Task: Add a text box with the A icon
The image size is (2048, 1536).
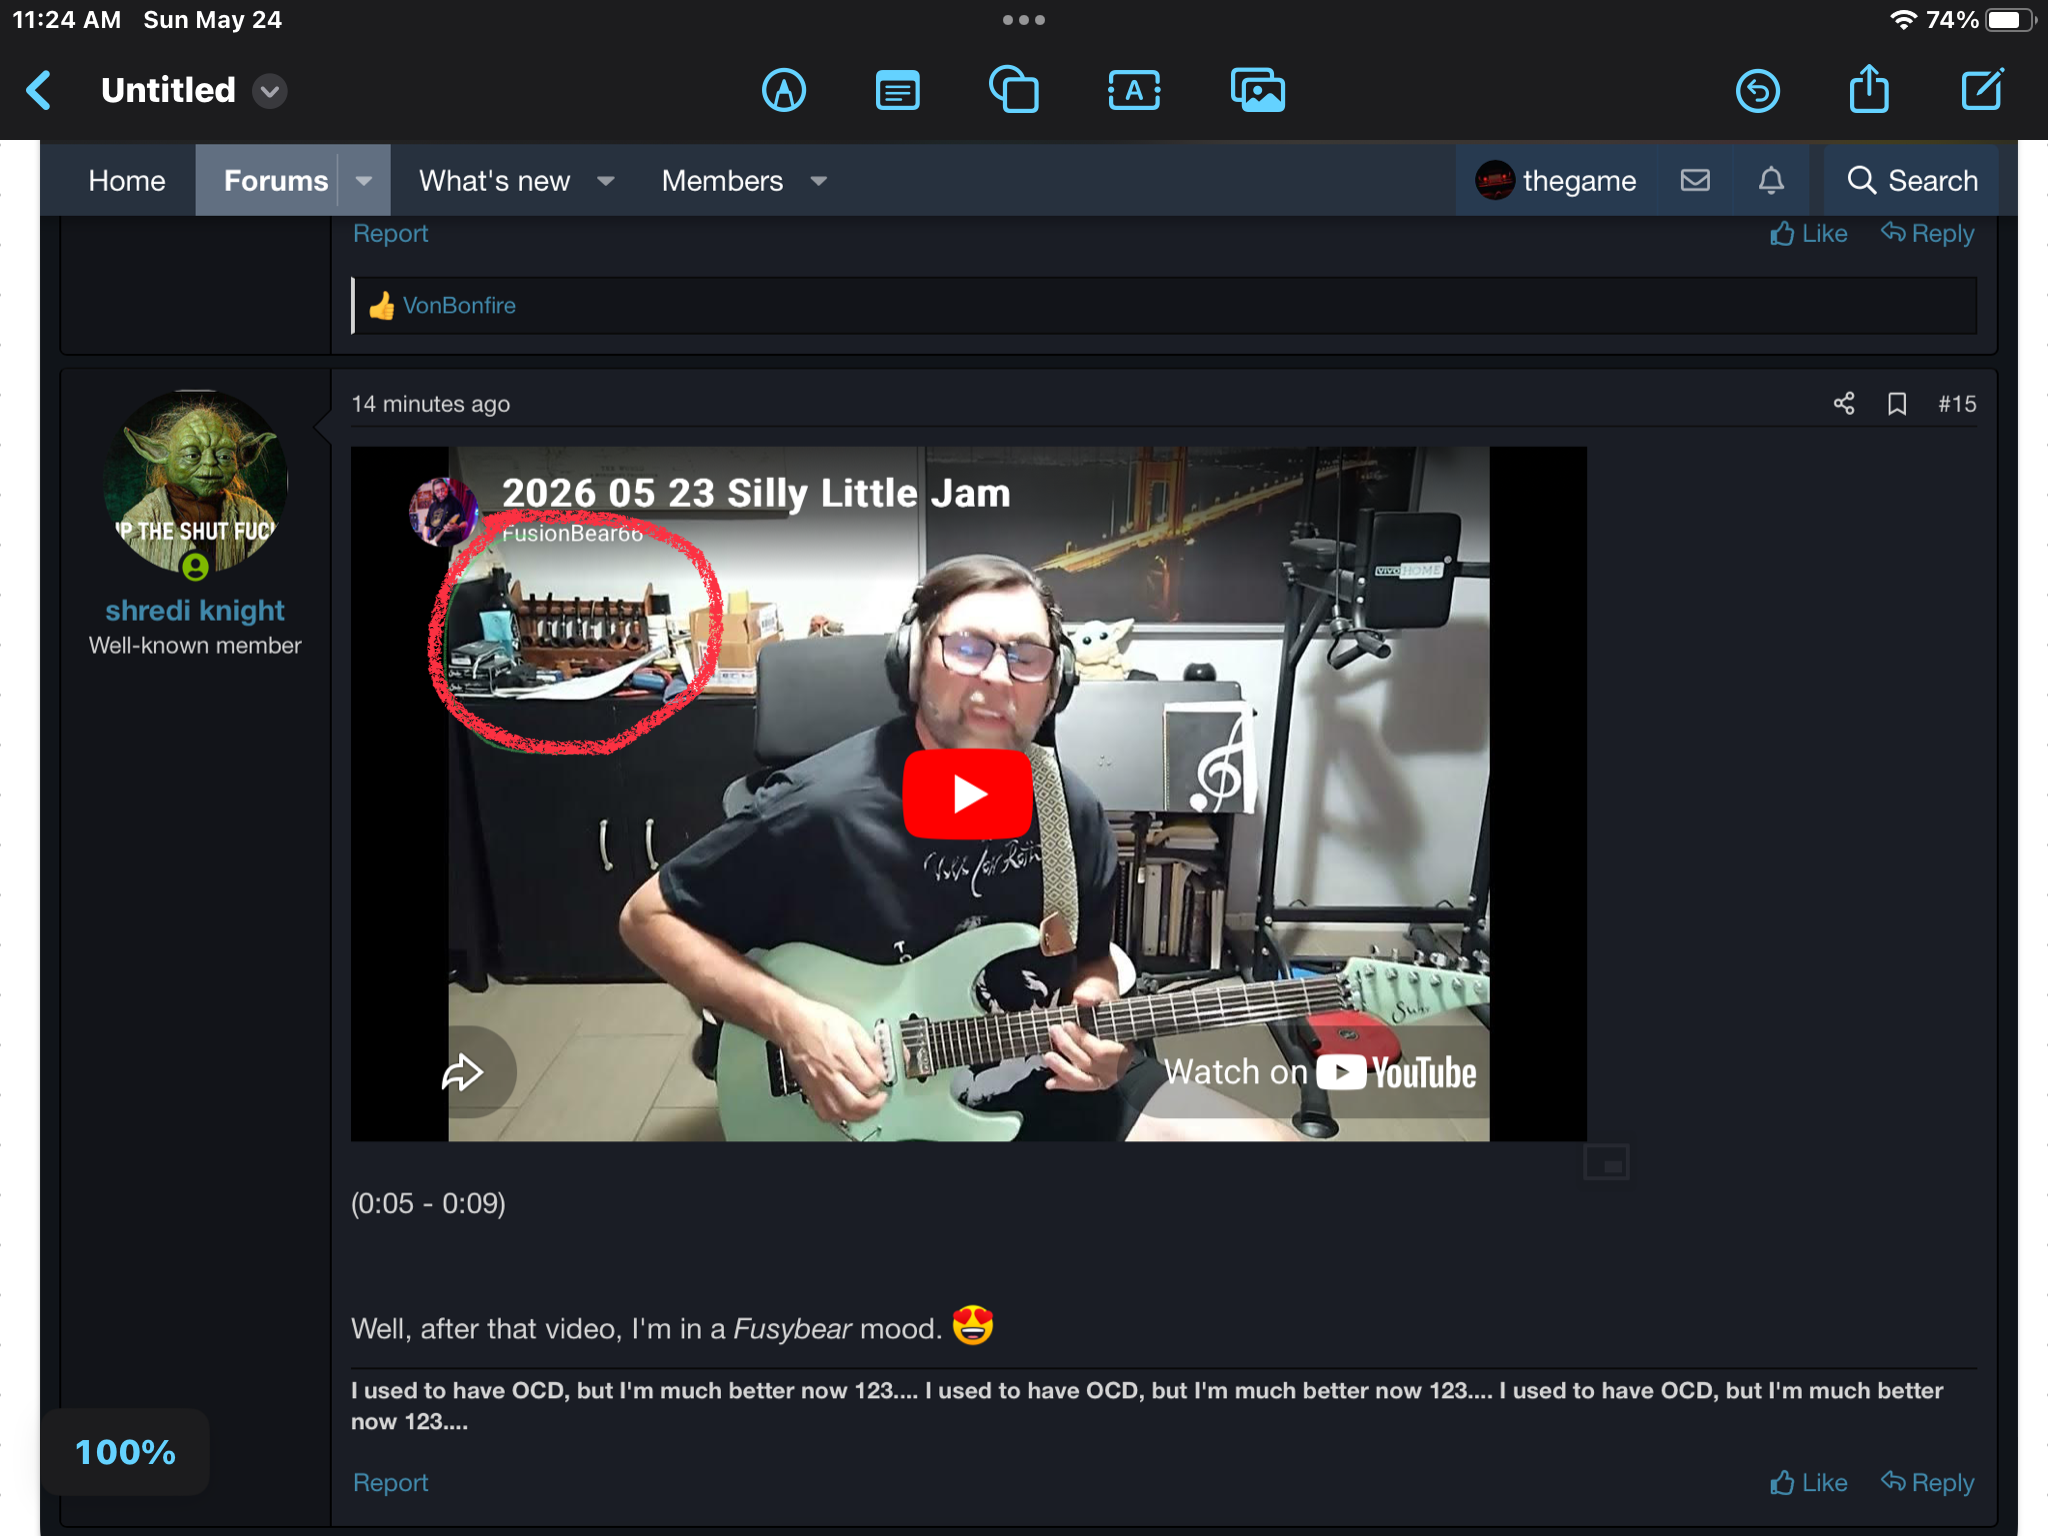Action: (x=1134, y=91)
